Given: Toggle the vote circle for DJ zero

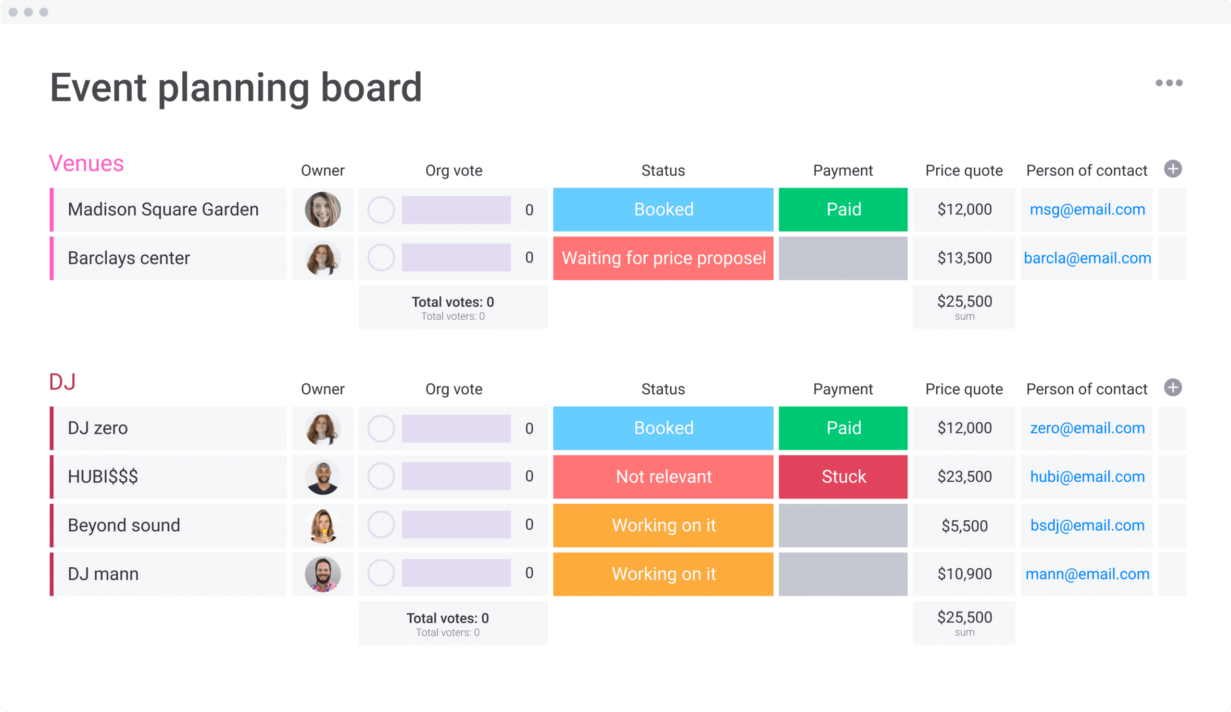Looking at the screenshot, I should click(381, 428).
